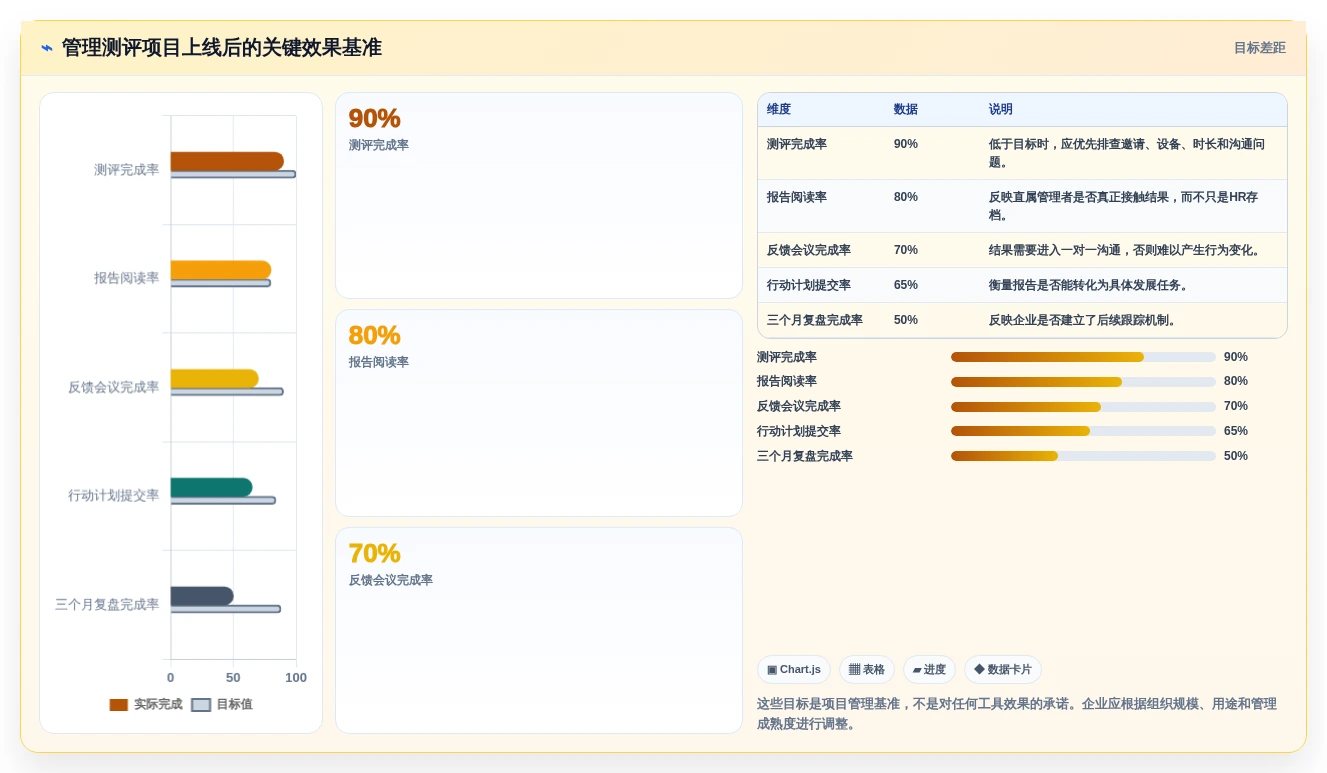Click the 三个月复盘完成率 dark bar in chart
Screen dimensions: 1327x773
202,596
